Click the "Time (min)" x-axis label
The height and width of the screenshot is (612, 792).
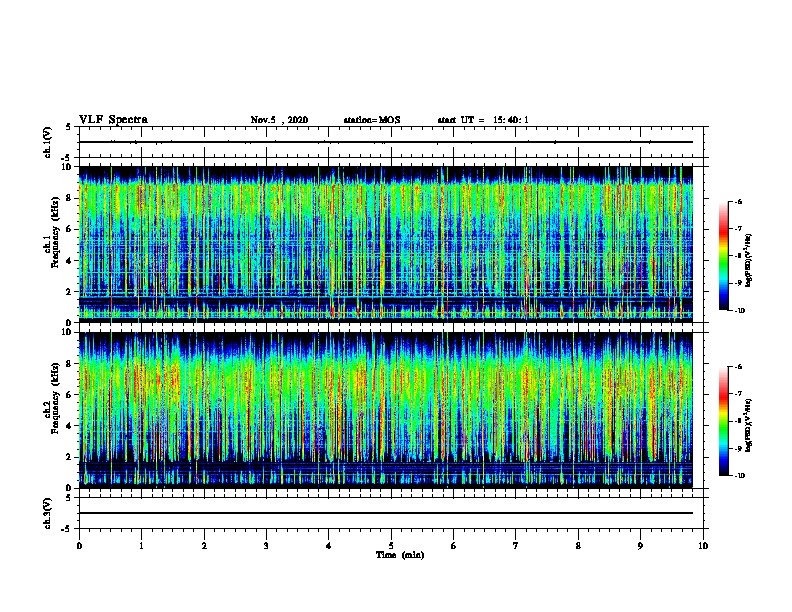pyautogui.click(x=400, y=555)
